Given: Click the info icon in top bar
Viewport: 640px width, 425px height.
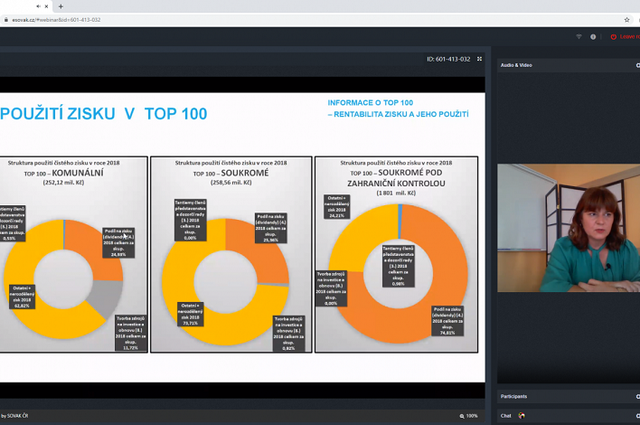Looking at the screenshot, I should 593,36.
